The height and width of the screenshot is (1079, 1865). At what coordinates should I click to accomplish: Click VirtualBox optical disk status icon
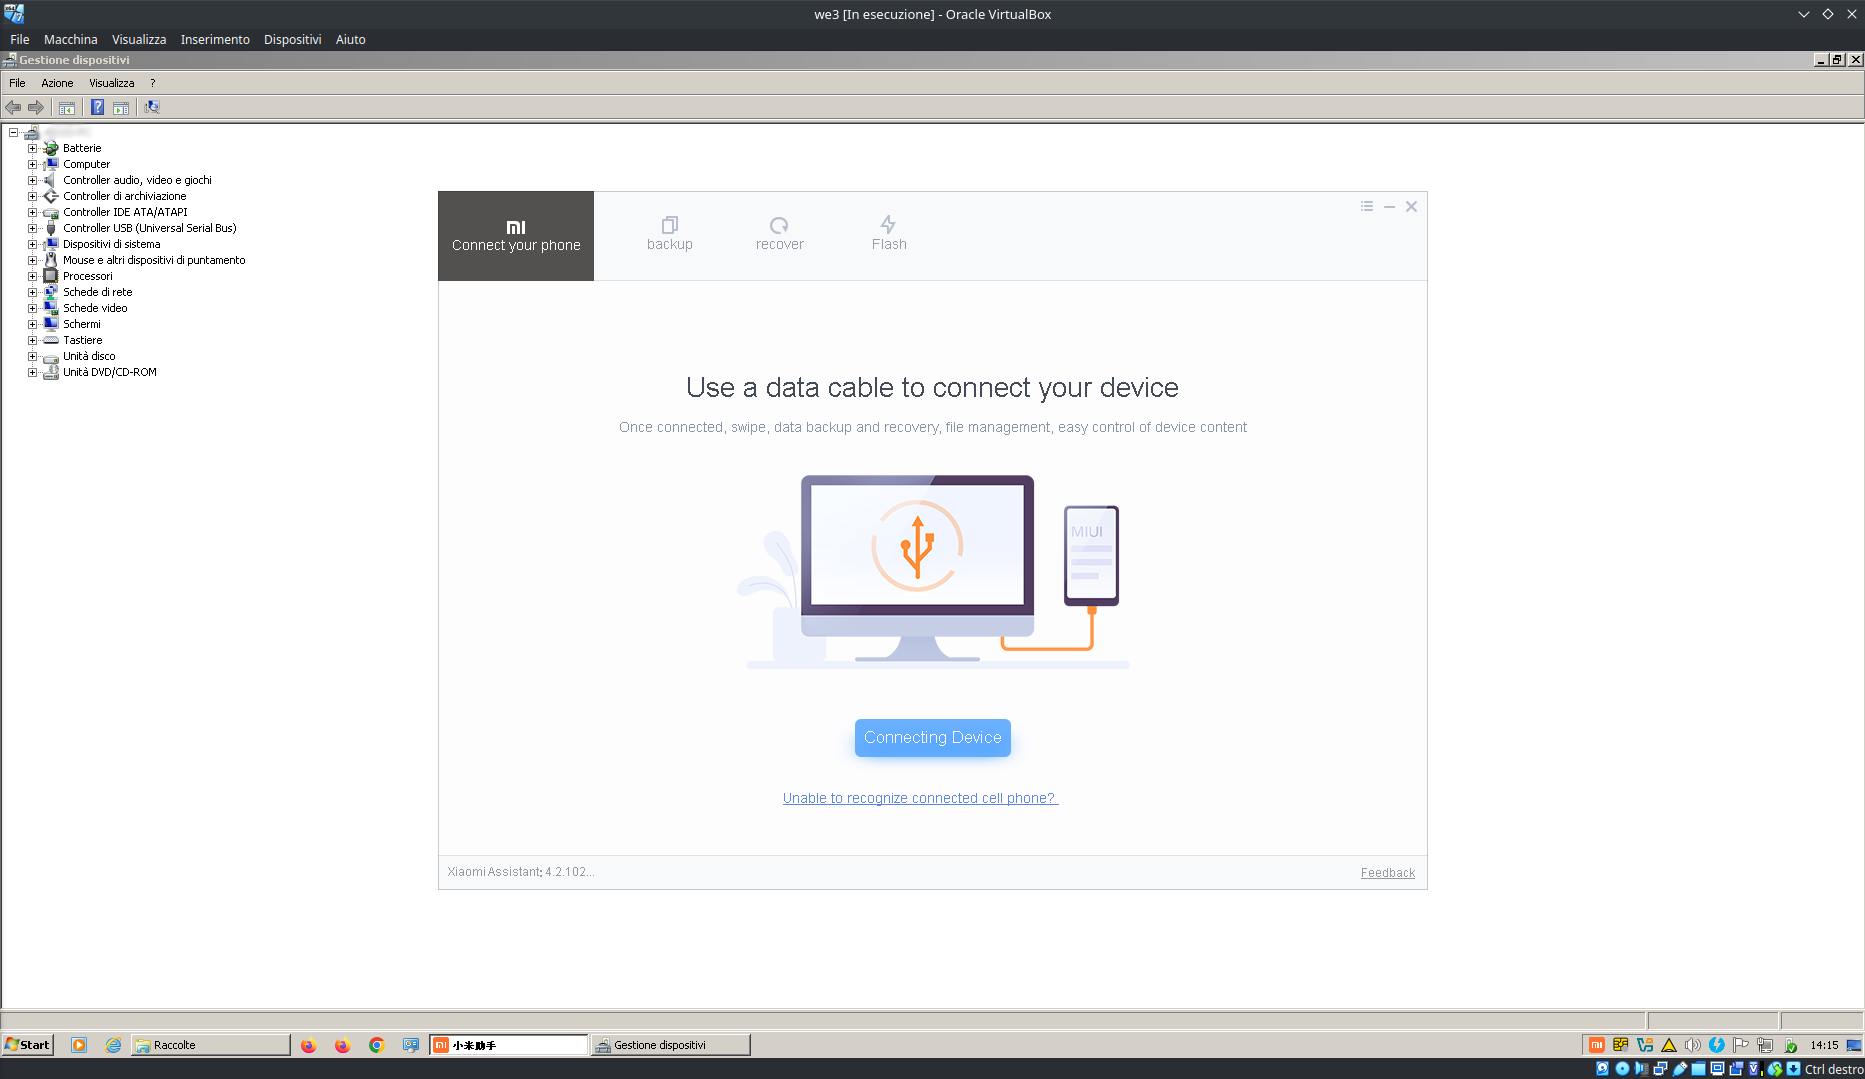tap(1622, 1069)
